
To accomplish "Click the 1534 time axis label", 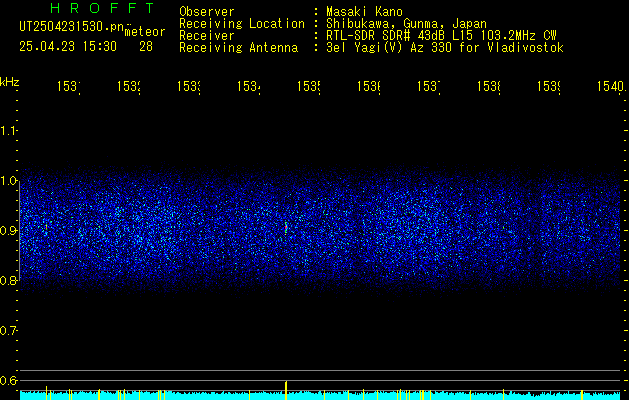I will point(249,87).
